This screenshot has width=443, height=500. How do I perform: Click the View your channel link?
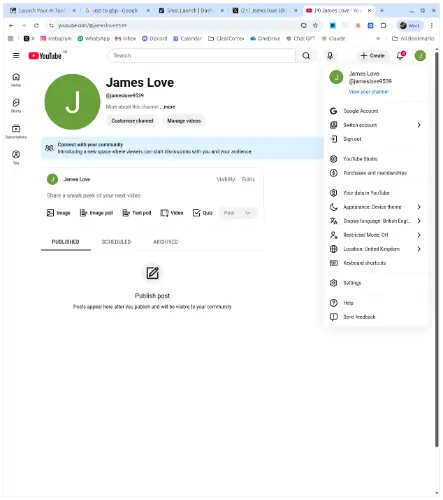[x=369, y=92]
